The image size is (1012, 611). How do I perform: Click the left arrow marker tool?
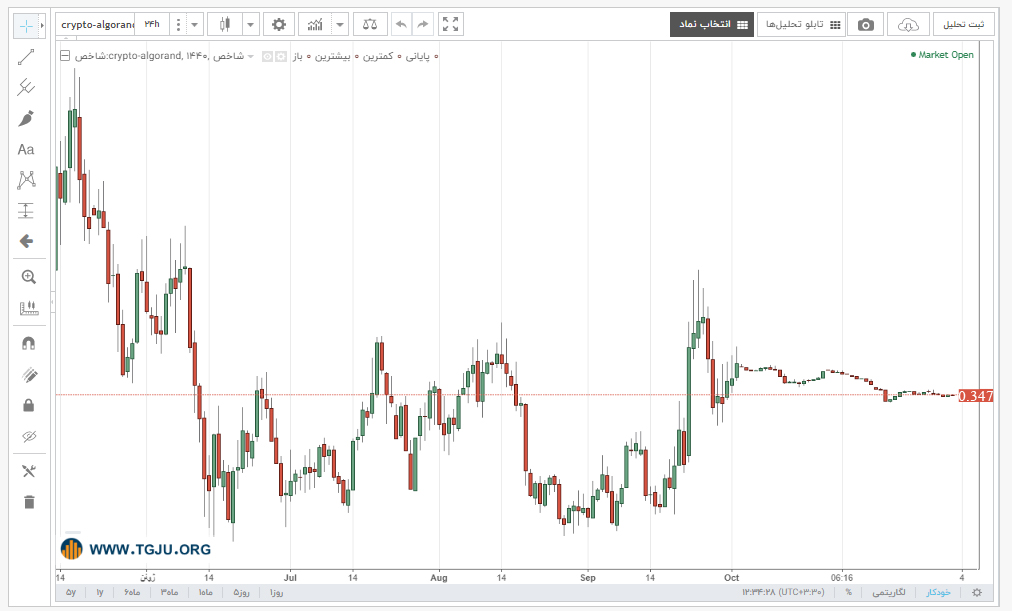(x=26, y=241)
